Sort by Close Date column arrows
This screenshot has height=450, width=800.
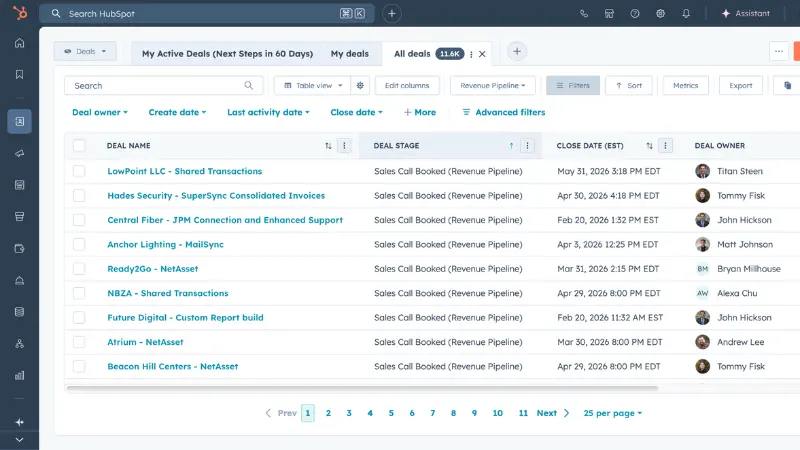pos(649,146)
